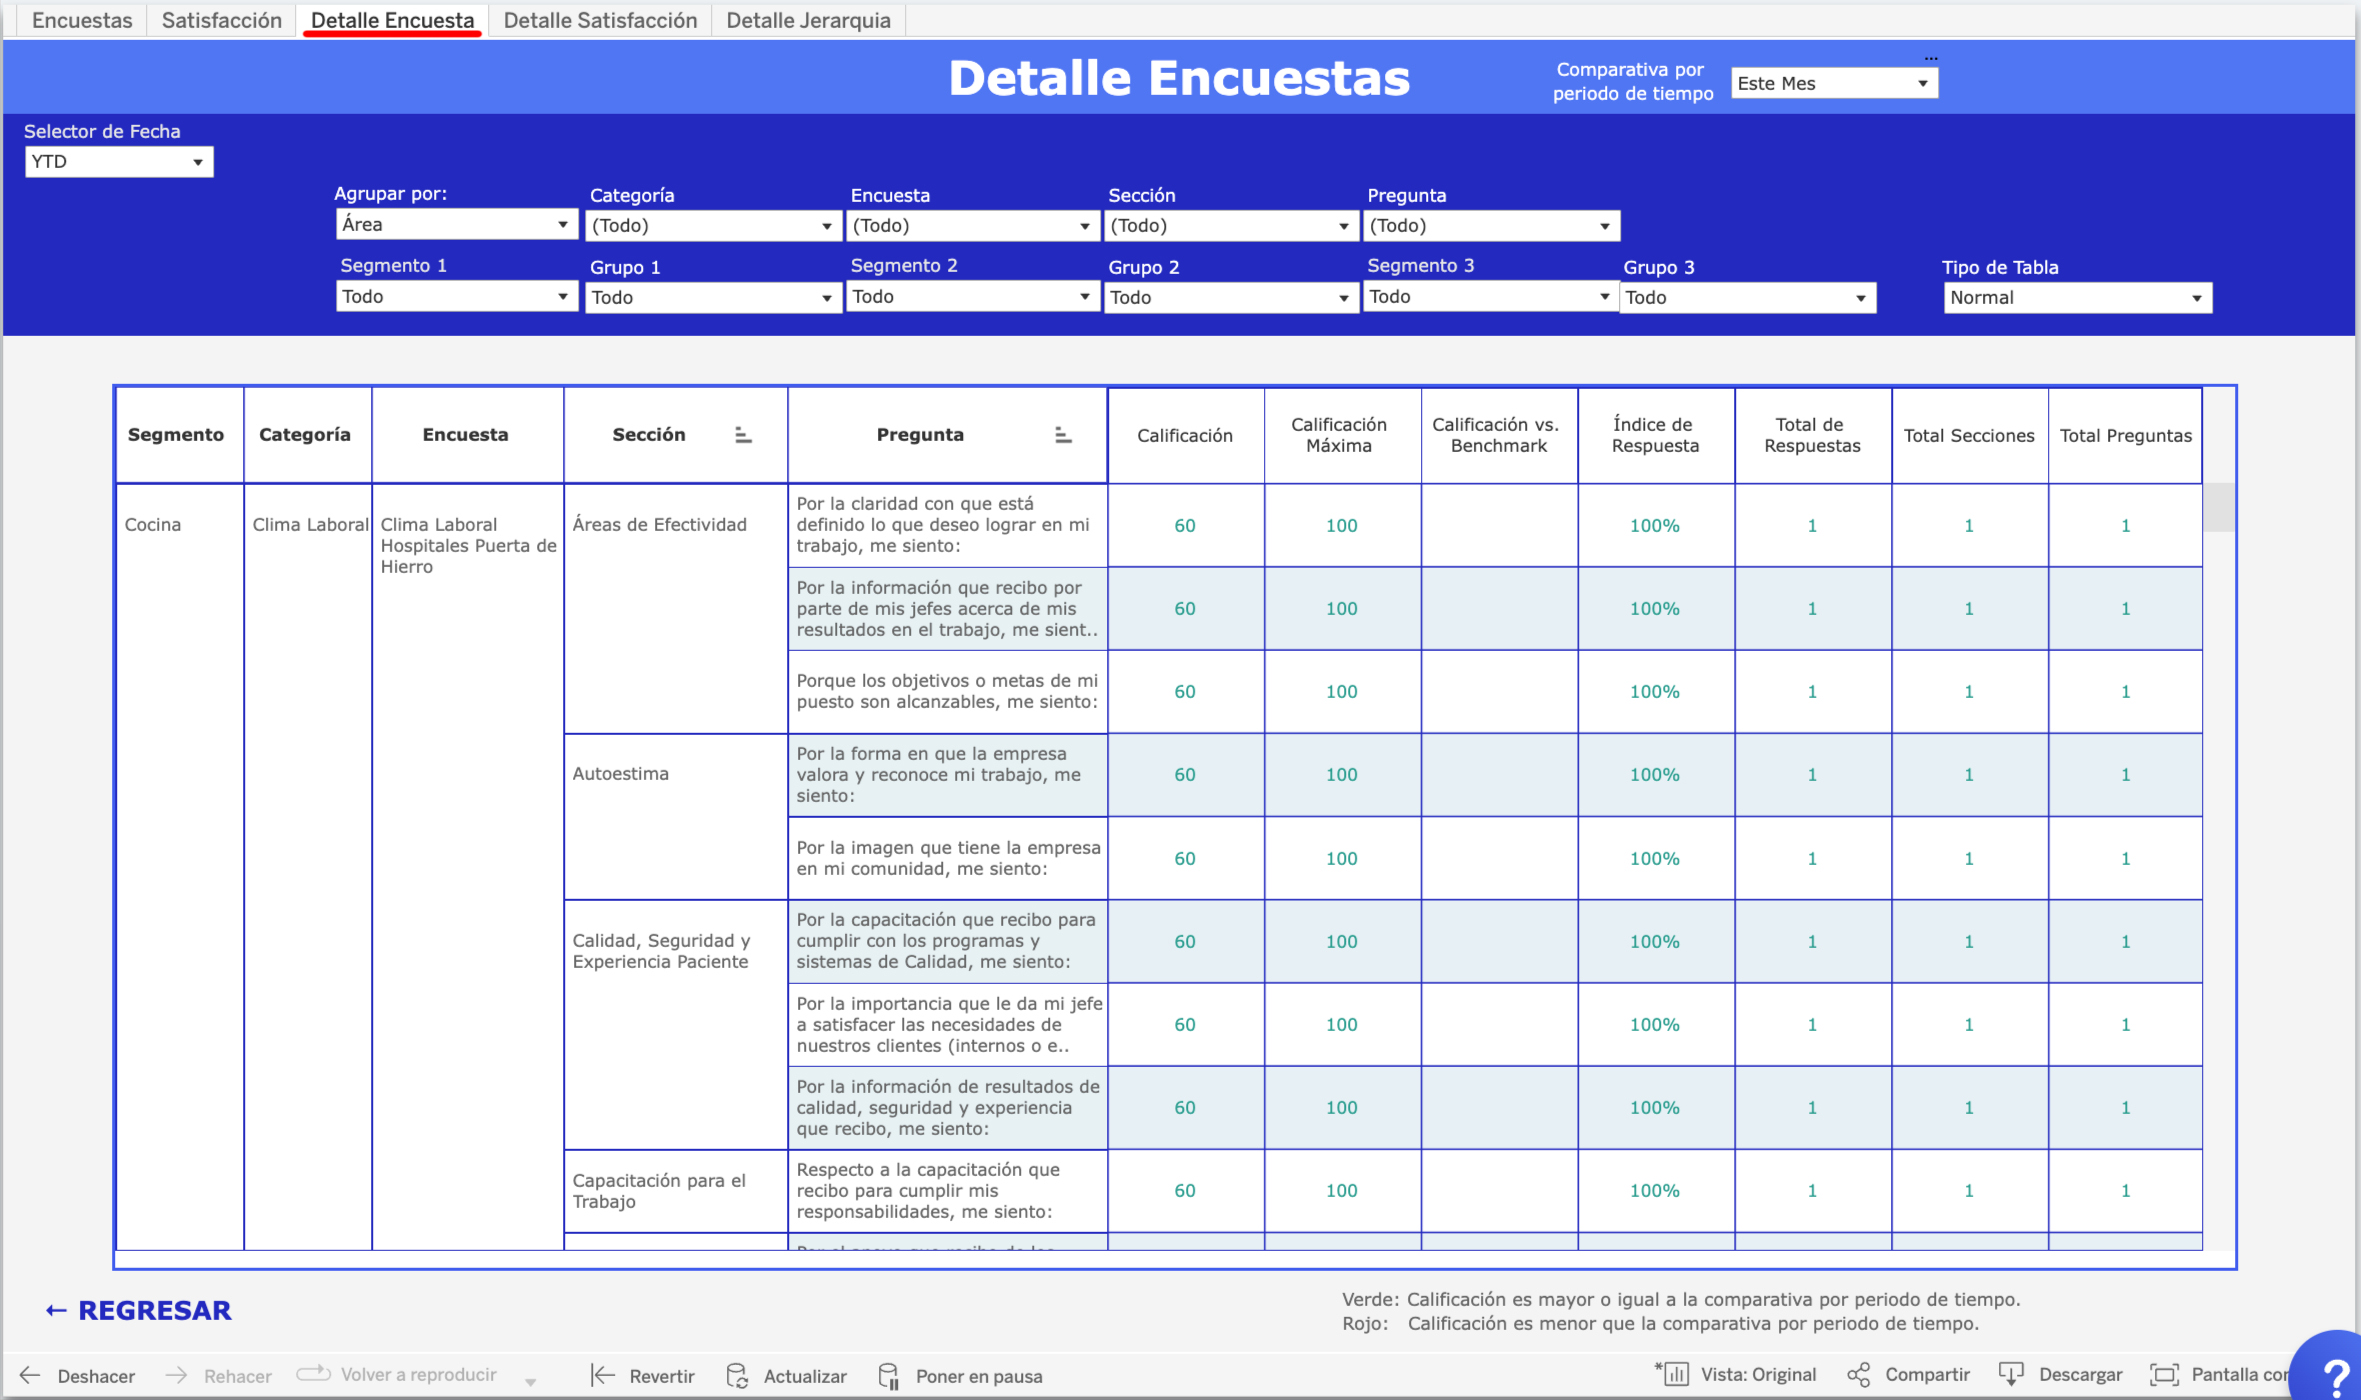Click the Pregunta column sort icon
The width and height of the screenshot is (2361, 1400).
pos(1063,435)
